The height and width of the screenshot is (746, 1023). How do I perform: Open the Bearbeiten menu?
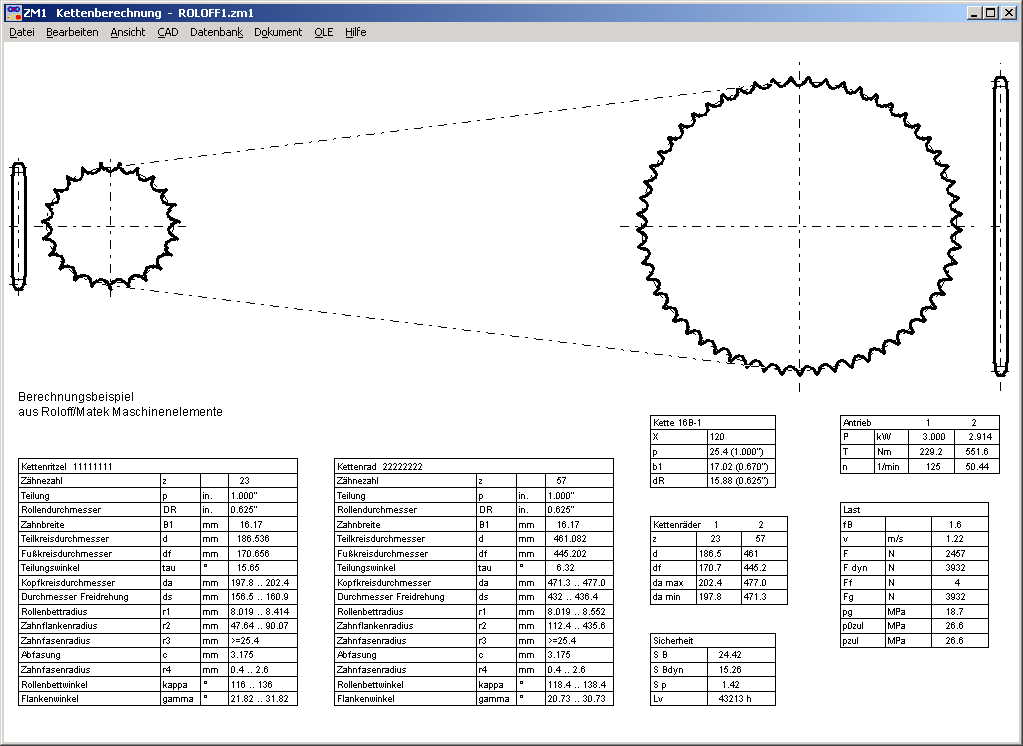pos(72,32)
